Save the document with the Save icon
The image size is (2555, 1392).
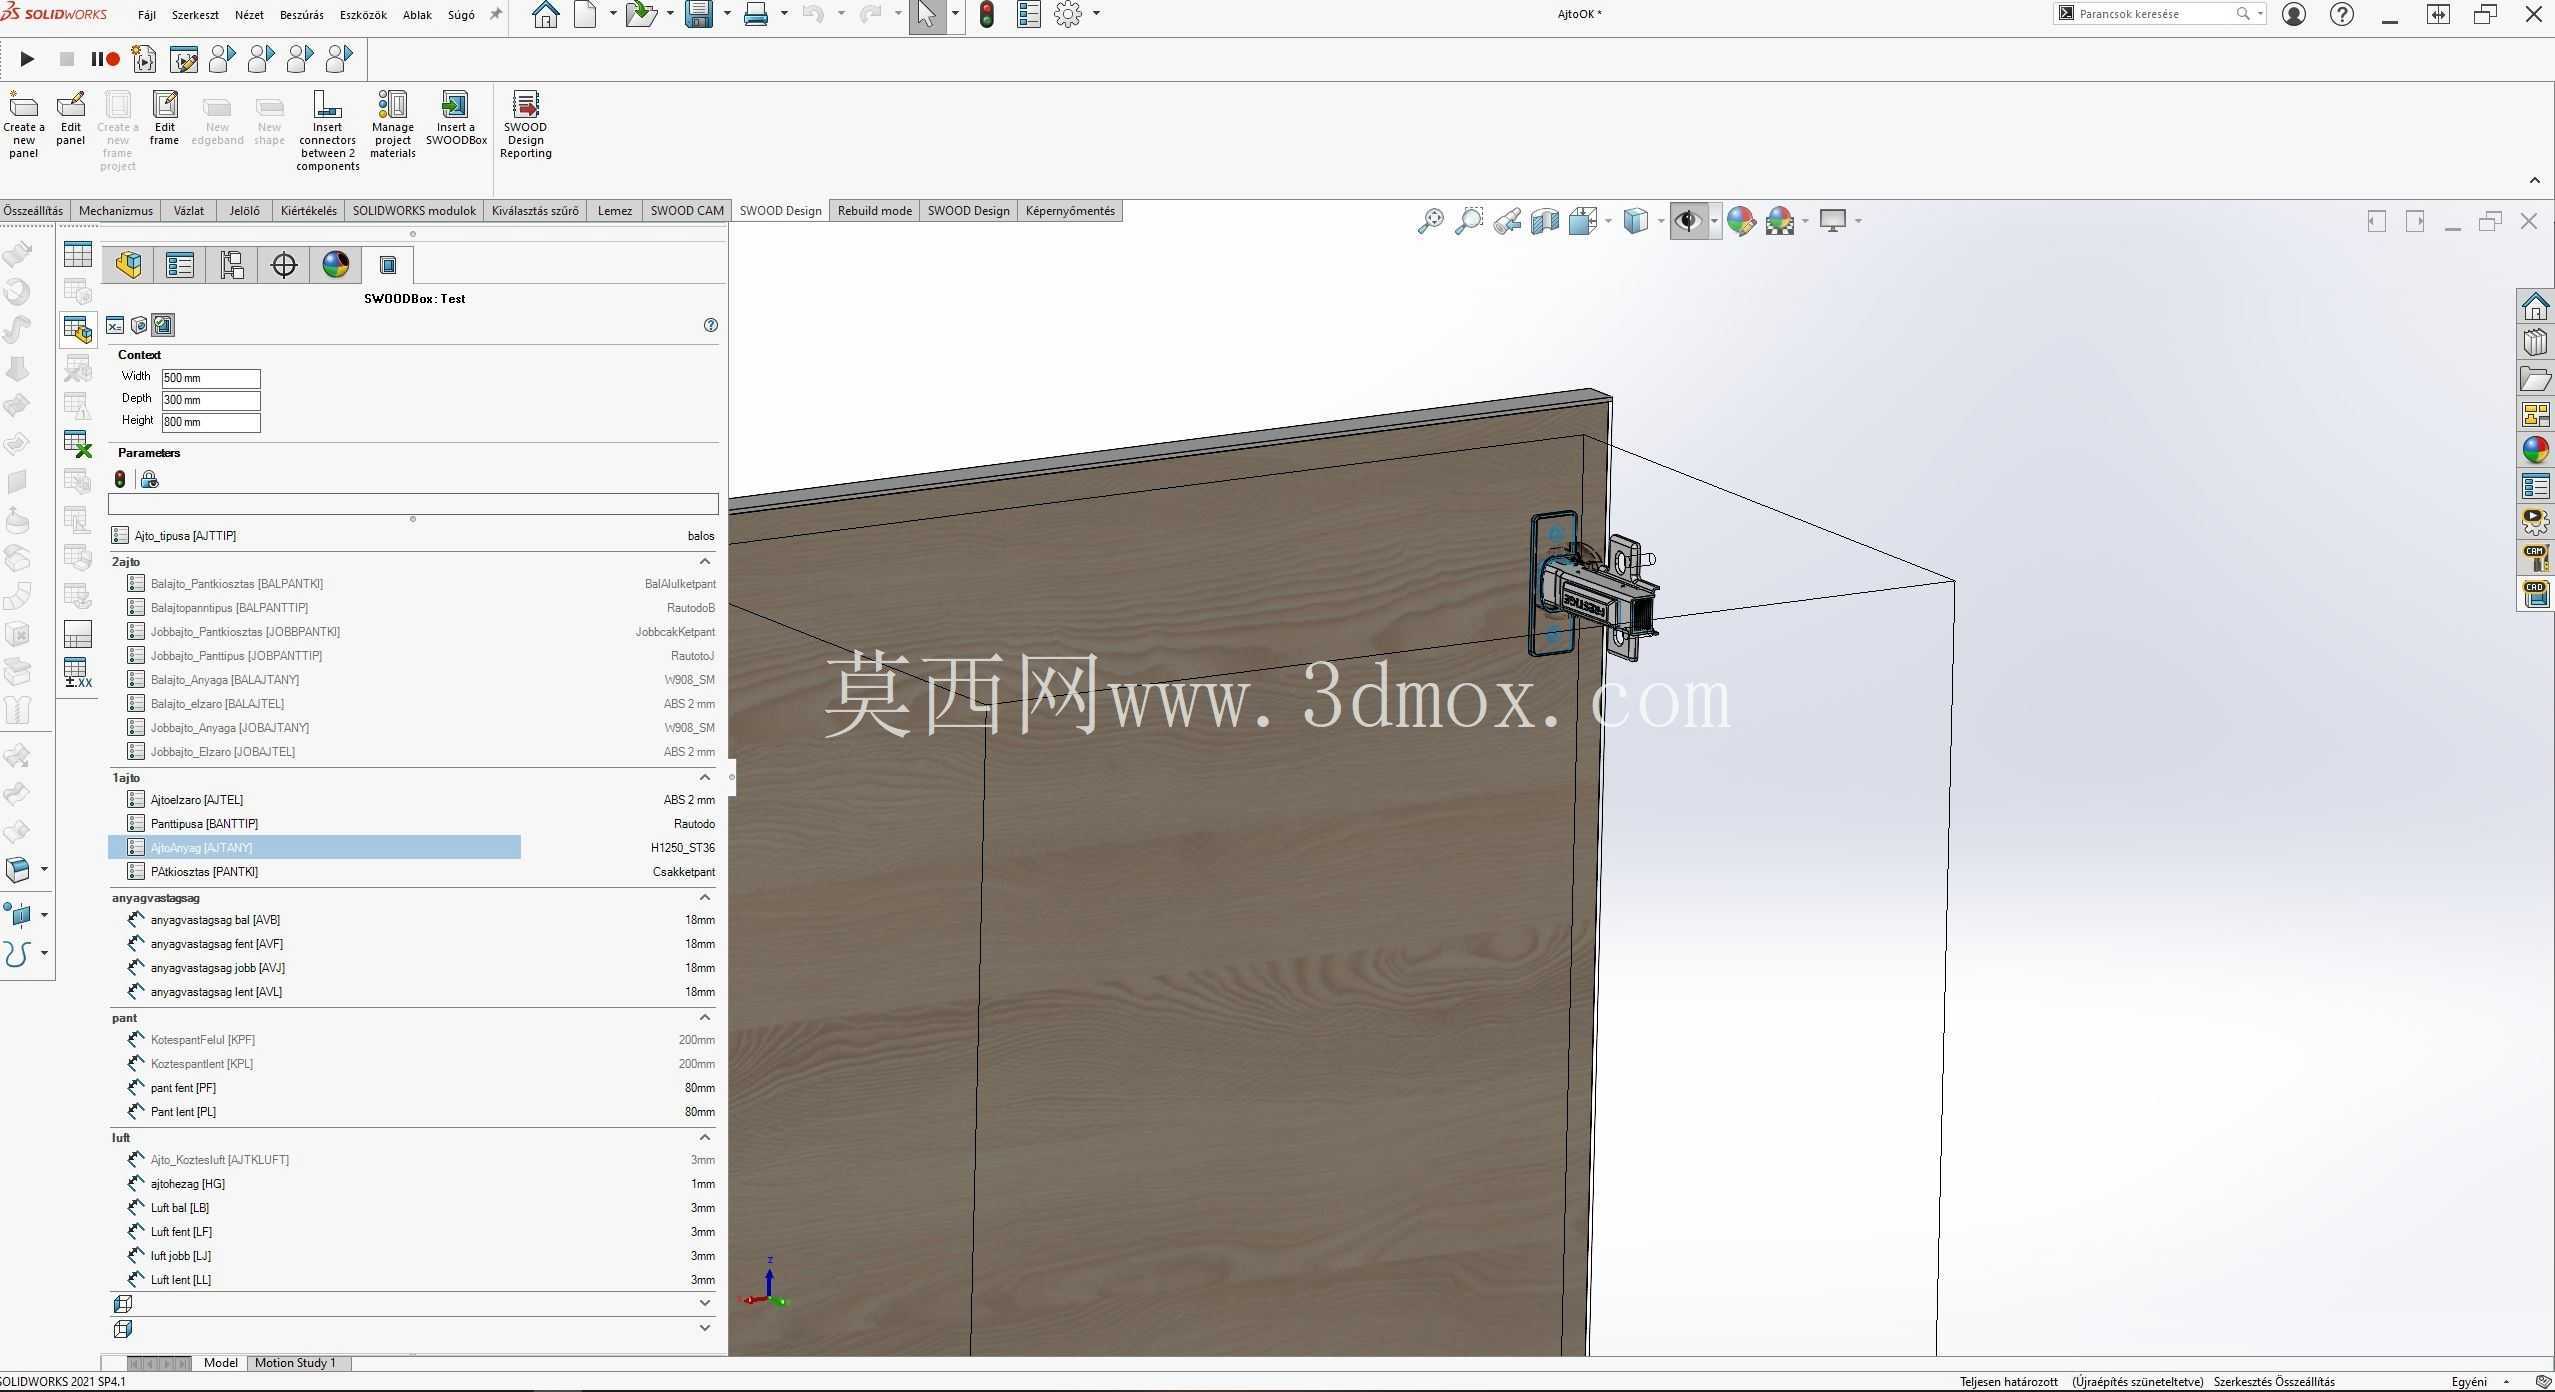click(x=698, y=14)
